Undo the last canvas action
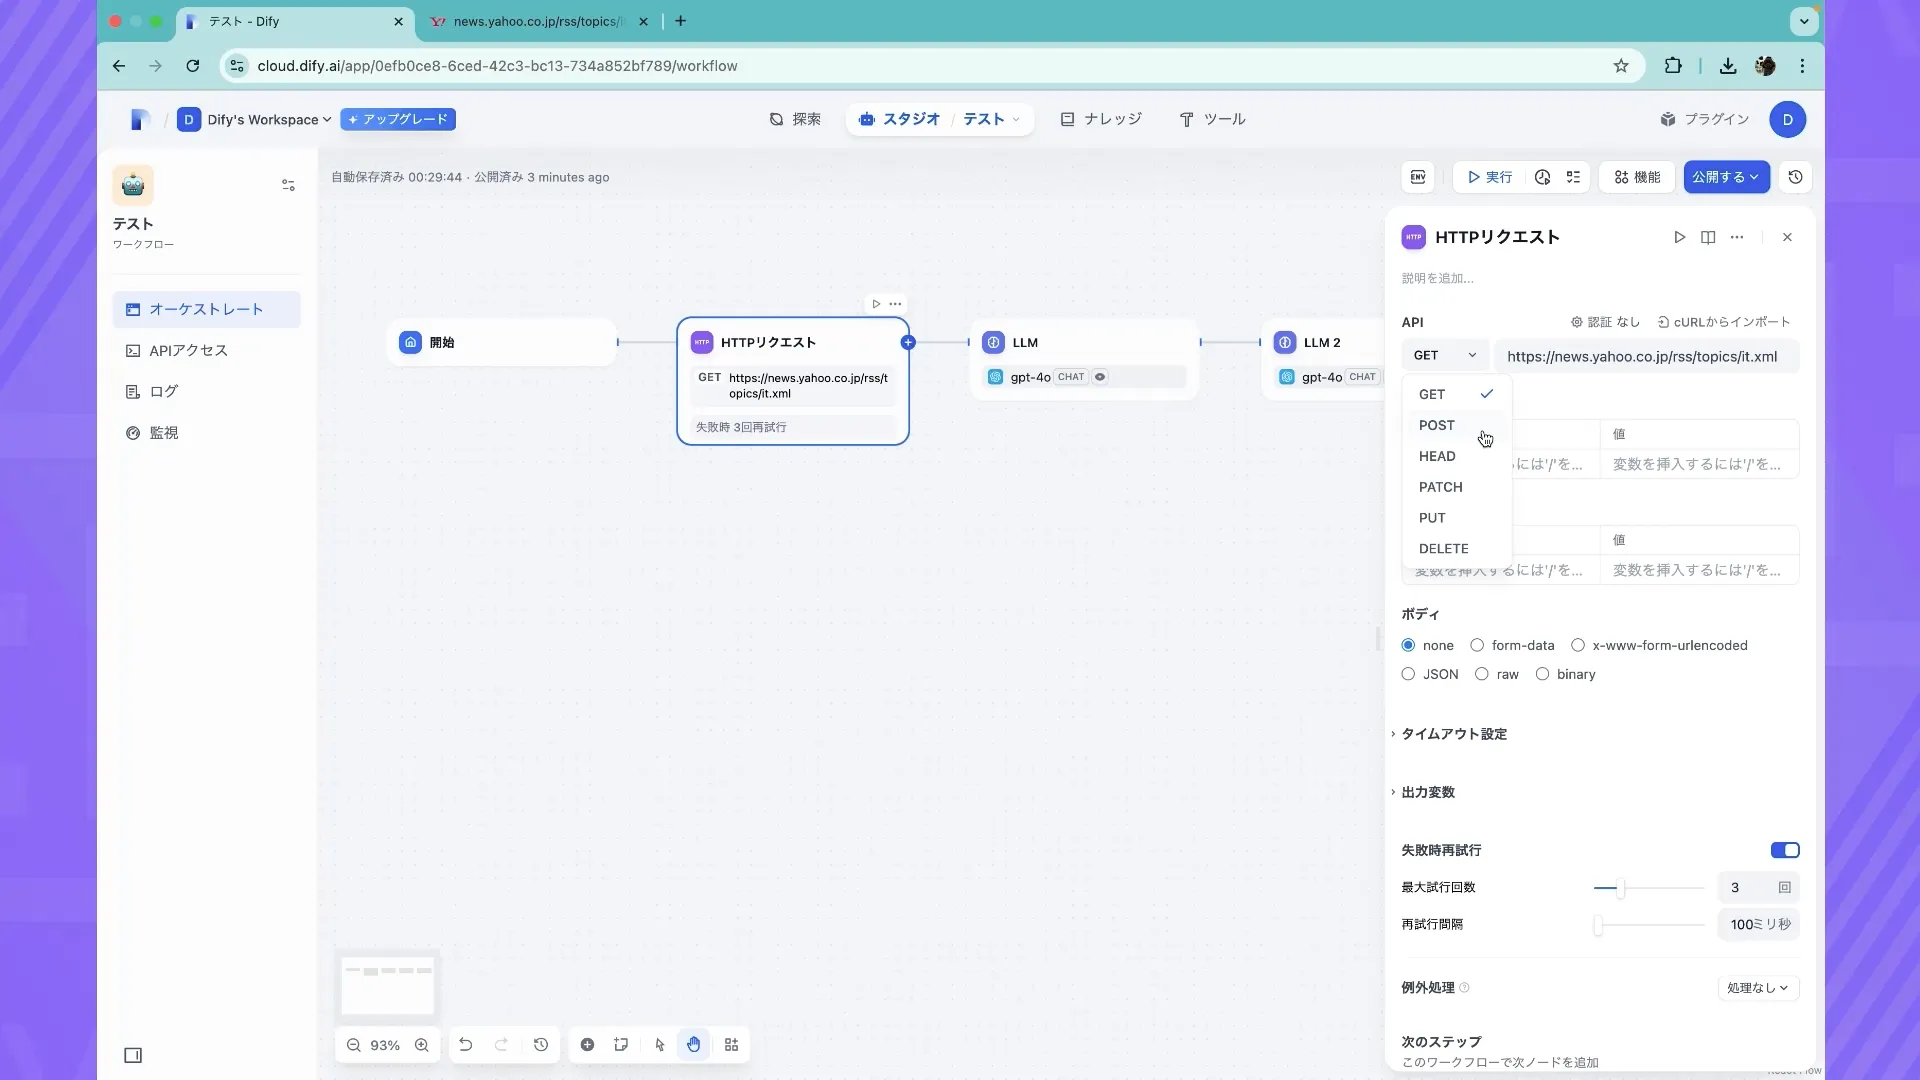 click(x=465, y=1044)
